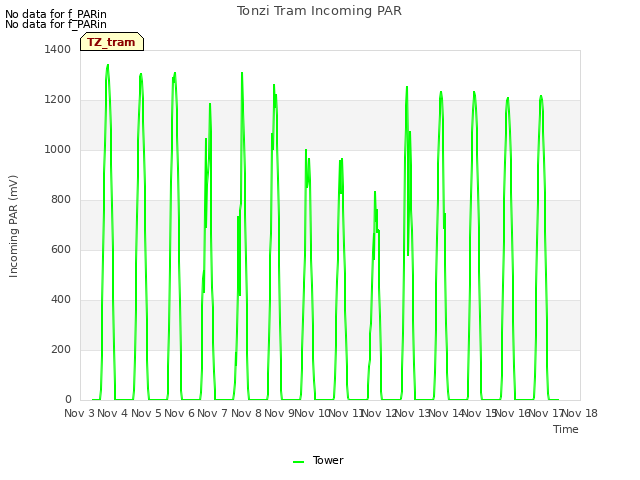Click the chart title Tonzi Tram Incoming PAR
Screen dimensions: 640x480
click(x=319, y=11)
